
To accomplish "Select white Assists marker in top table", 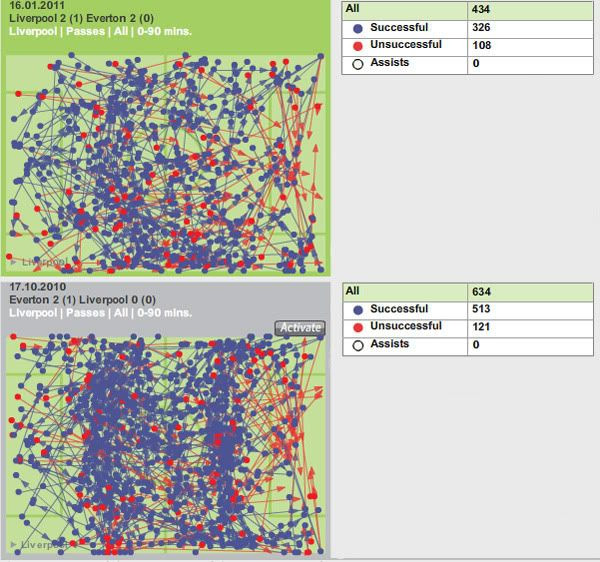I will click(x=358, y=64).
